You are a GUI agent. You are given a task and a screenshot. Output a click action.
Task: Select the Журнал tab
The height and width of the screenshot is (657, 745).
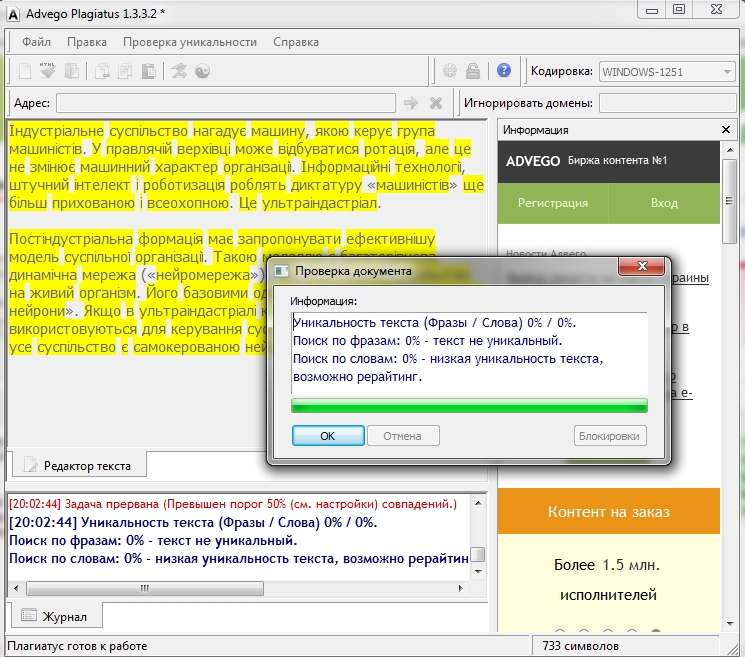click(x=55, y=616)
